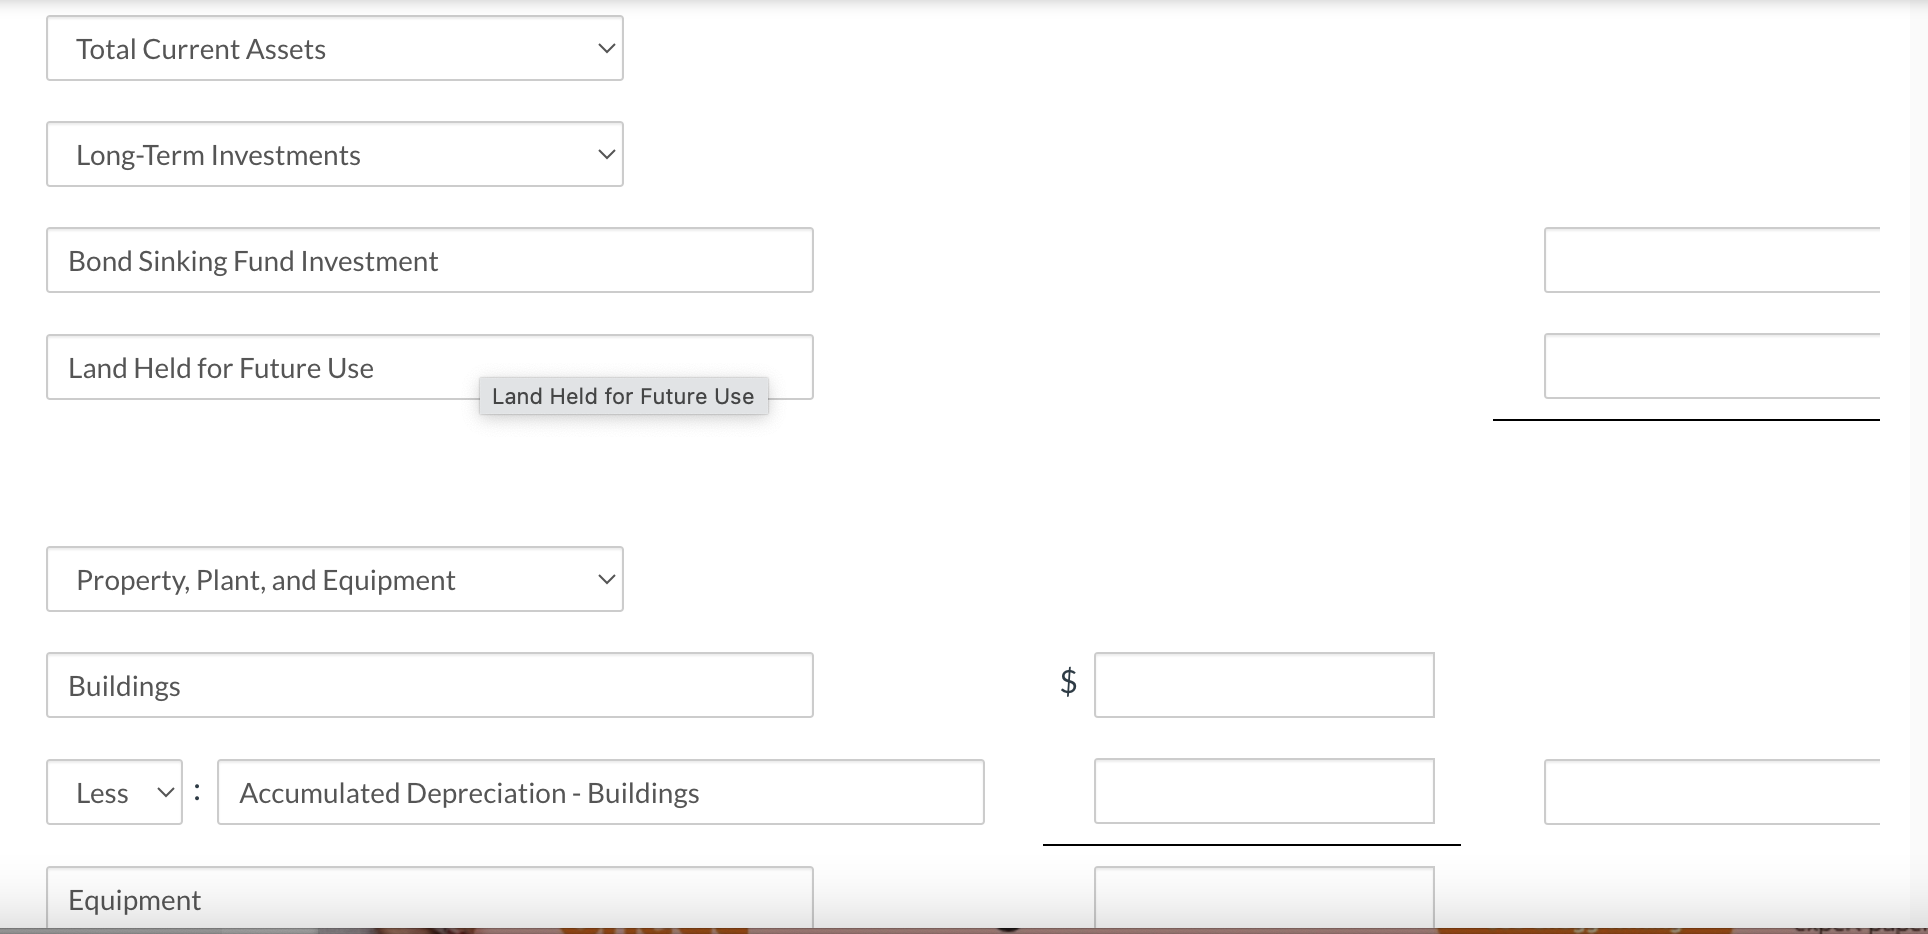Click the rightmost amount box in the Accumulated Depreciation row

(x=1712, y=792)
